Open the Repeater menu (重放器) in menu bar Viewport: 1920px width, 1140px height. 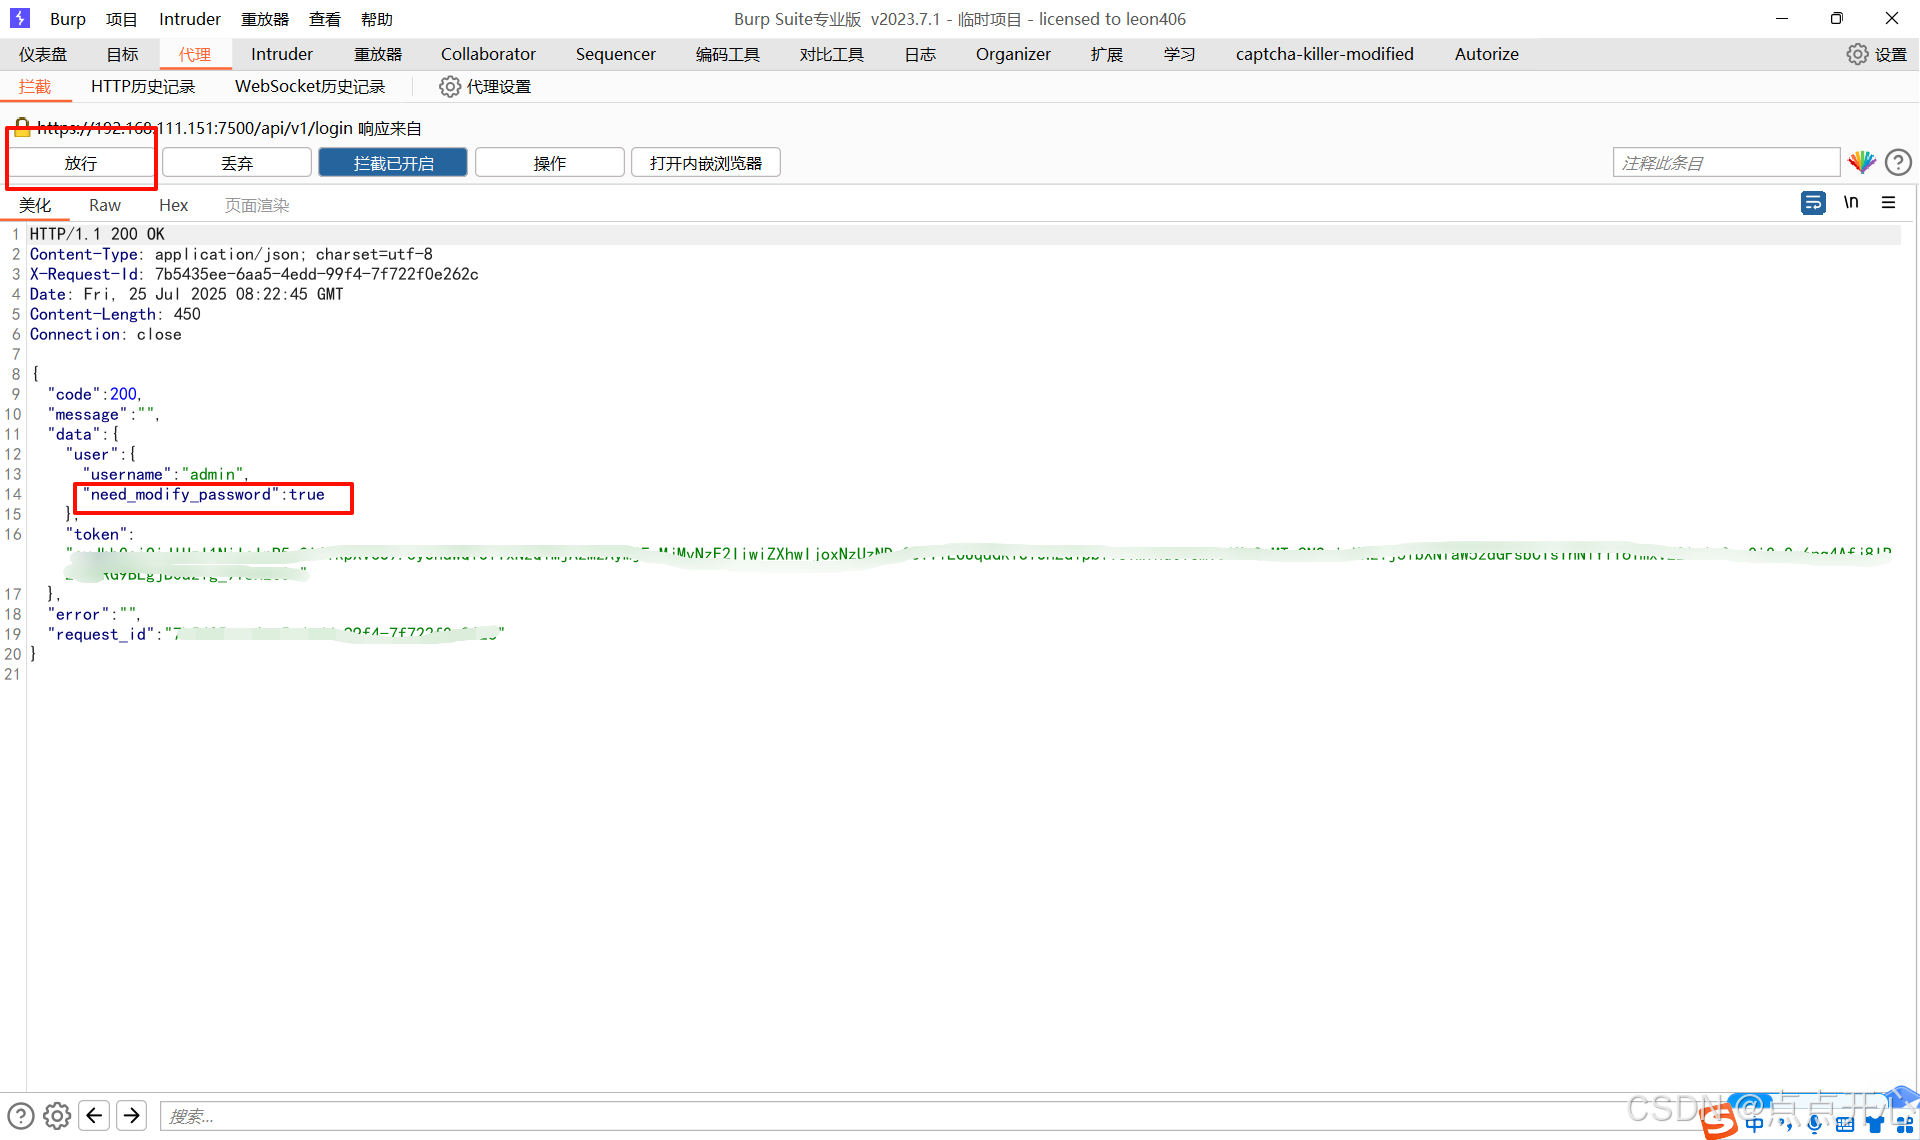[x=265, y=19]
